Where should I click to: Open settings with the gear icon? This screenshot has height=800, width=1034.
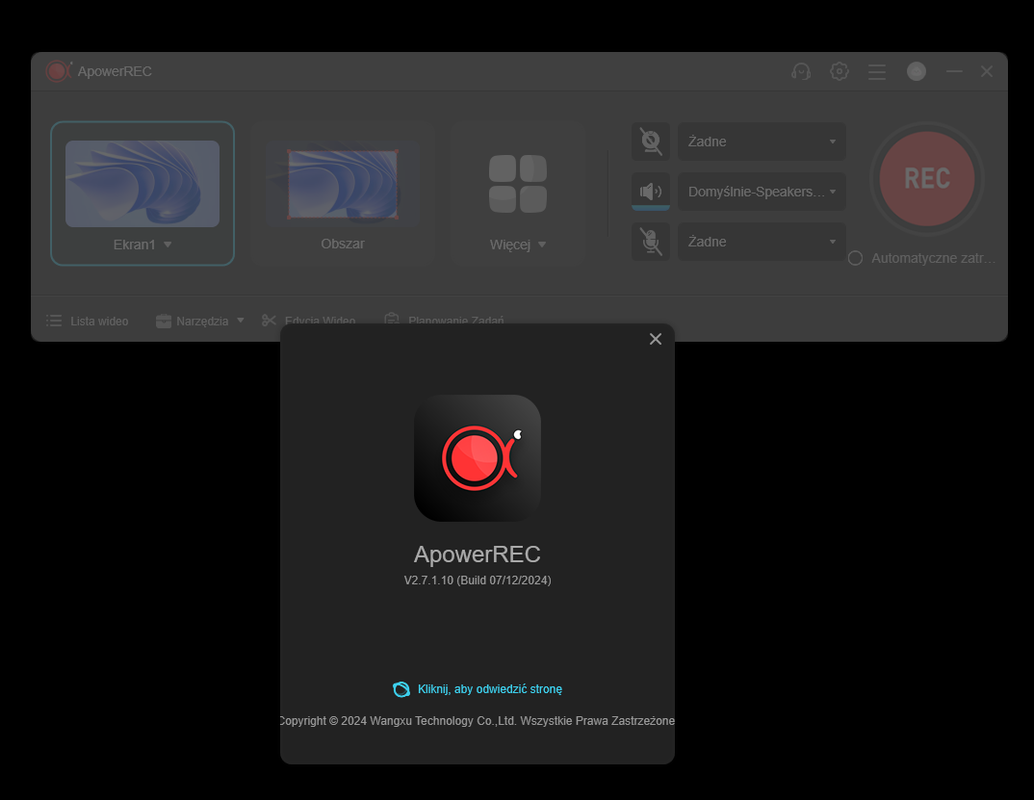tap(839, 71)
